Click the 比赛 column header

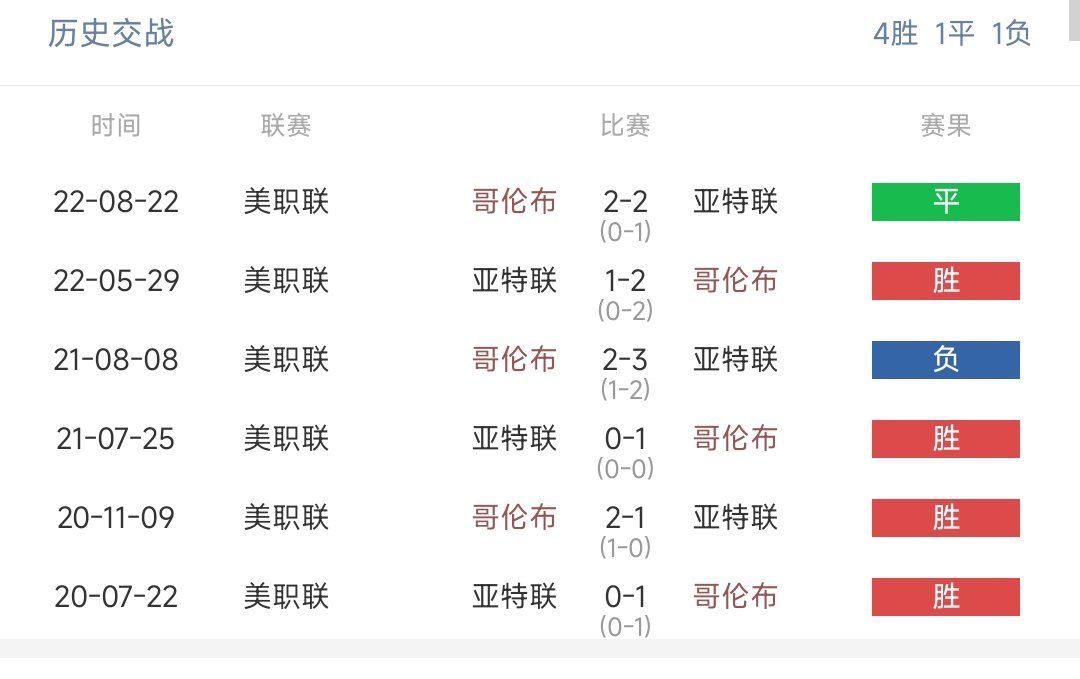click(x=625, y=125)
